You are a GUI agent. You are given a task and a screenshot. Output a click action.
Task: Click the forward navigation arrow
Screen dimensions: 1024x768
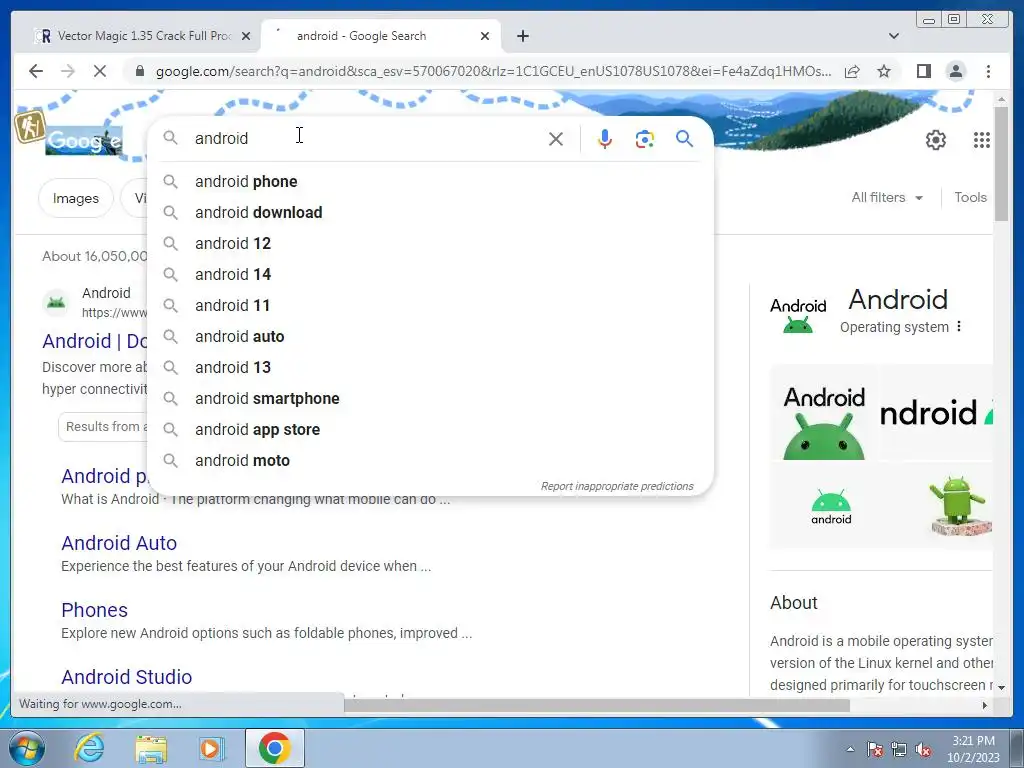pos(68,71)
